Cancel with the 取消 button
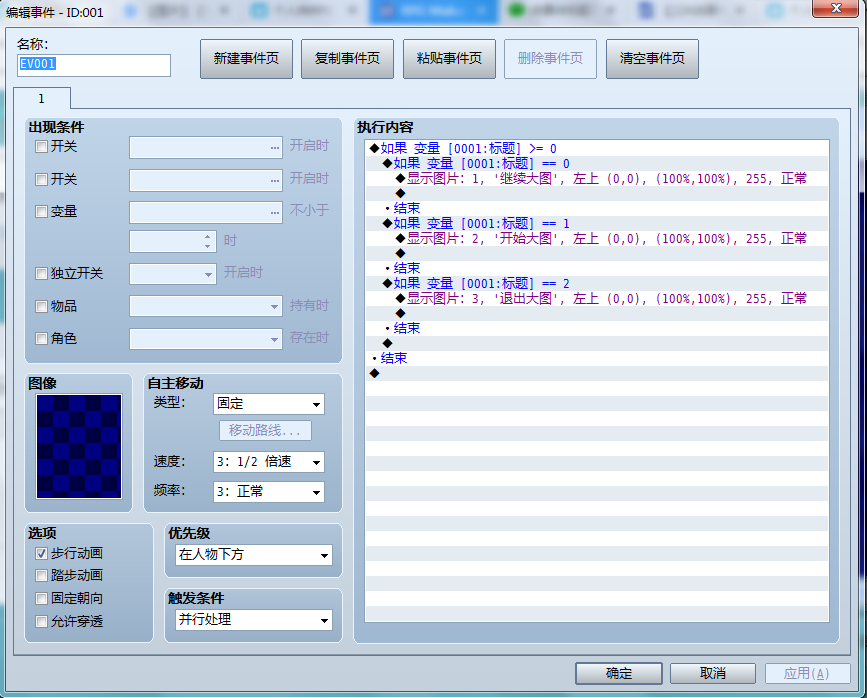Image resolution: width=867 pixels, height=698 pixels. 713,673
